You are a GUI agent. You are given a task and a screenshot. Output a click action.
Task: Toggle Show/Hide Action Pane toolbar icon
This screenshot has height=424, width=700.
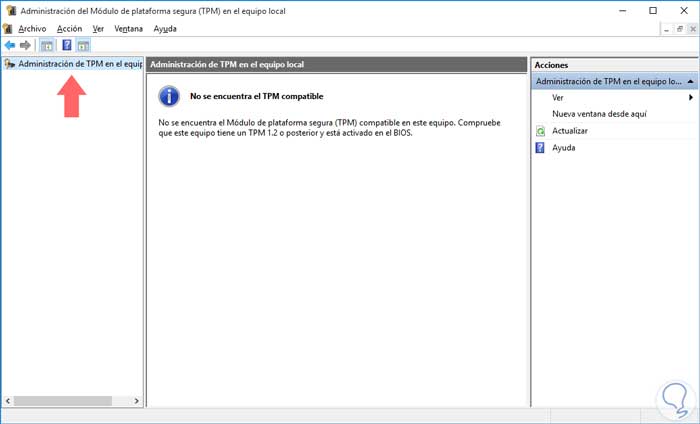83,45
